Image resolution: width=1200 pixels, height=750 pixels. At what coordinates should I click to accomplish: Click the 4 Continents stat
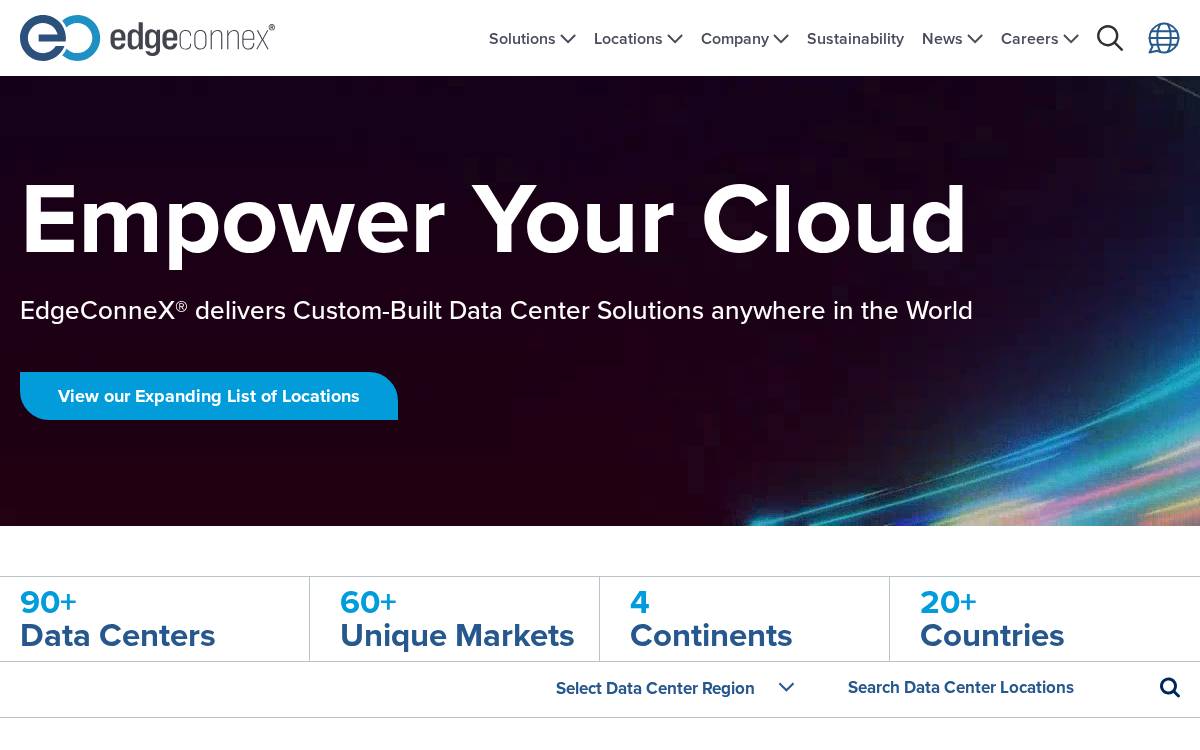tap(711, 619)
